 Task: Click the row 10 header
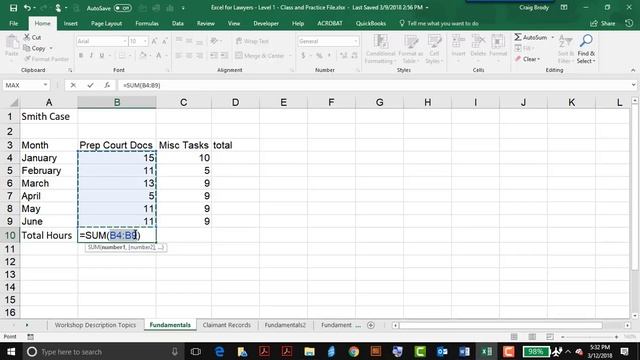(10, 236)
